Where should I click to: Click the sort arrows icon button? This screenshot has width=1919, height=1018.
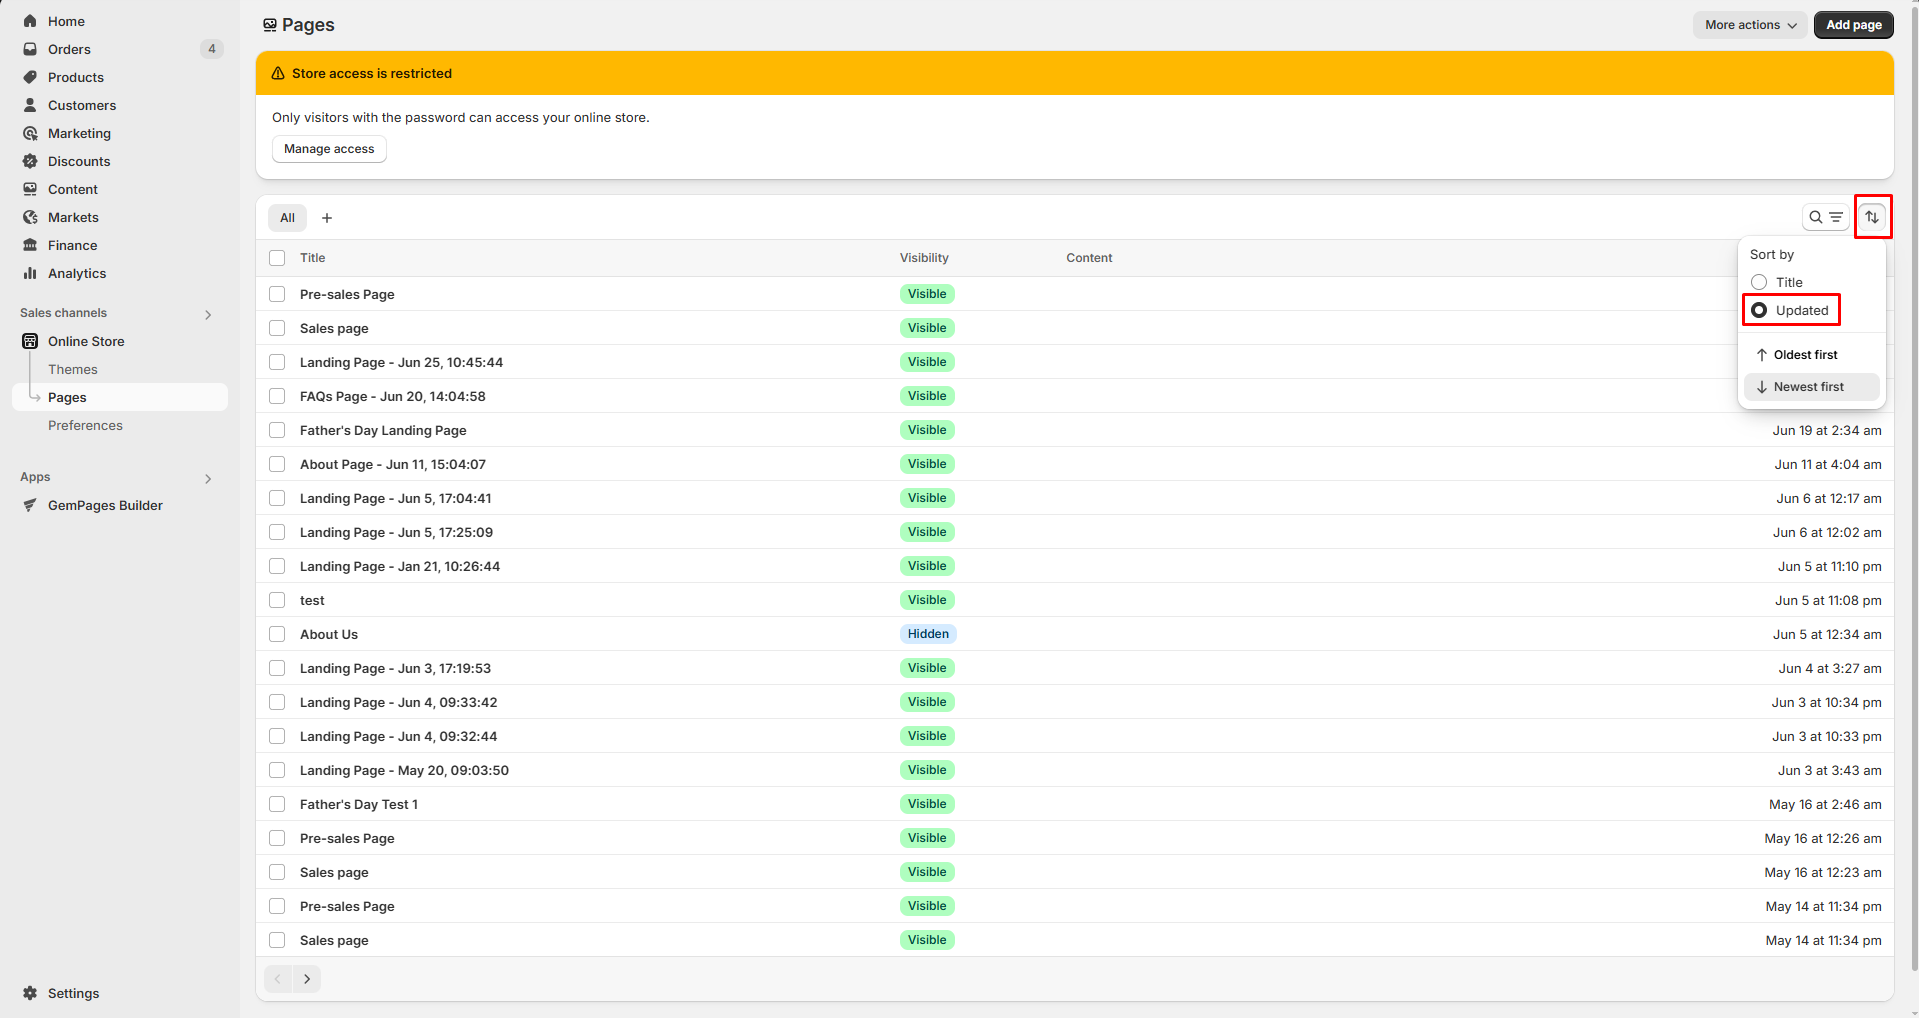[1872, 217]
